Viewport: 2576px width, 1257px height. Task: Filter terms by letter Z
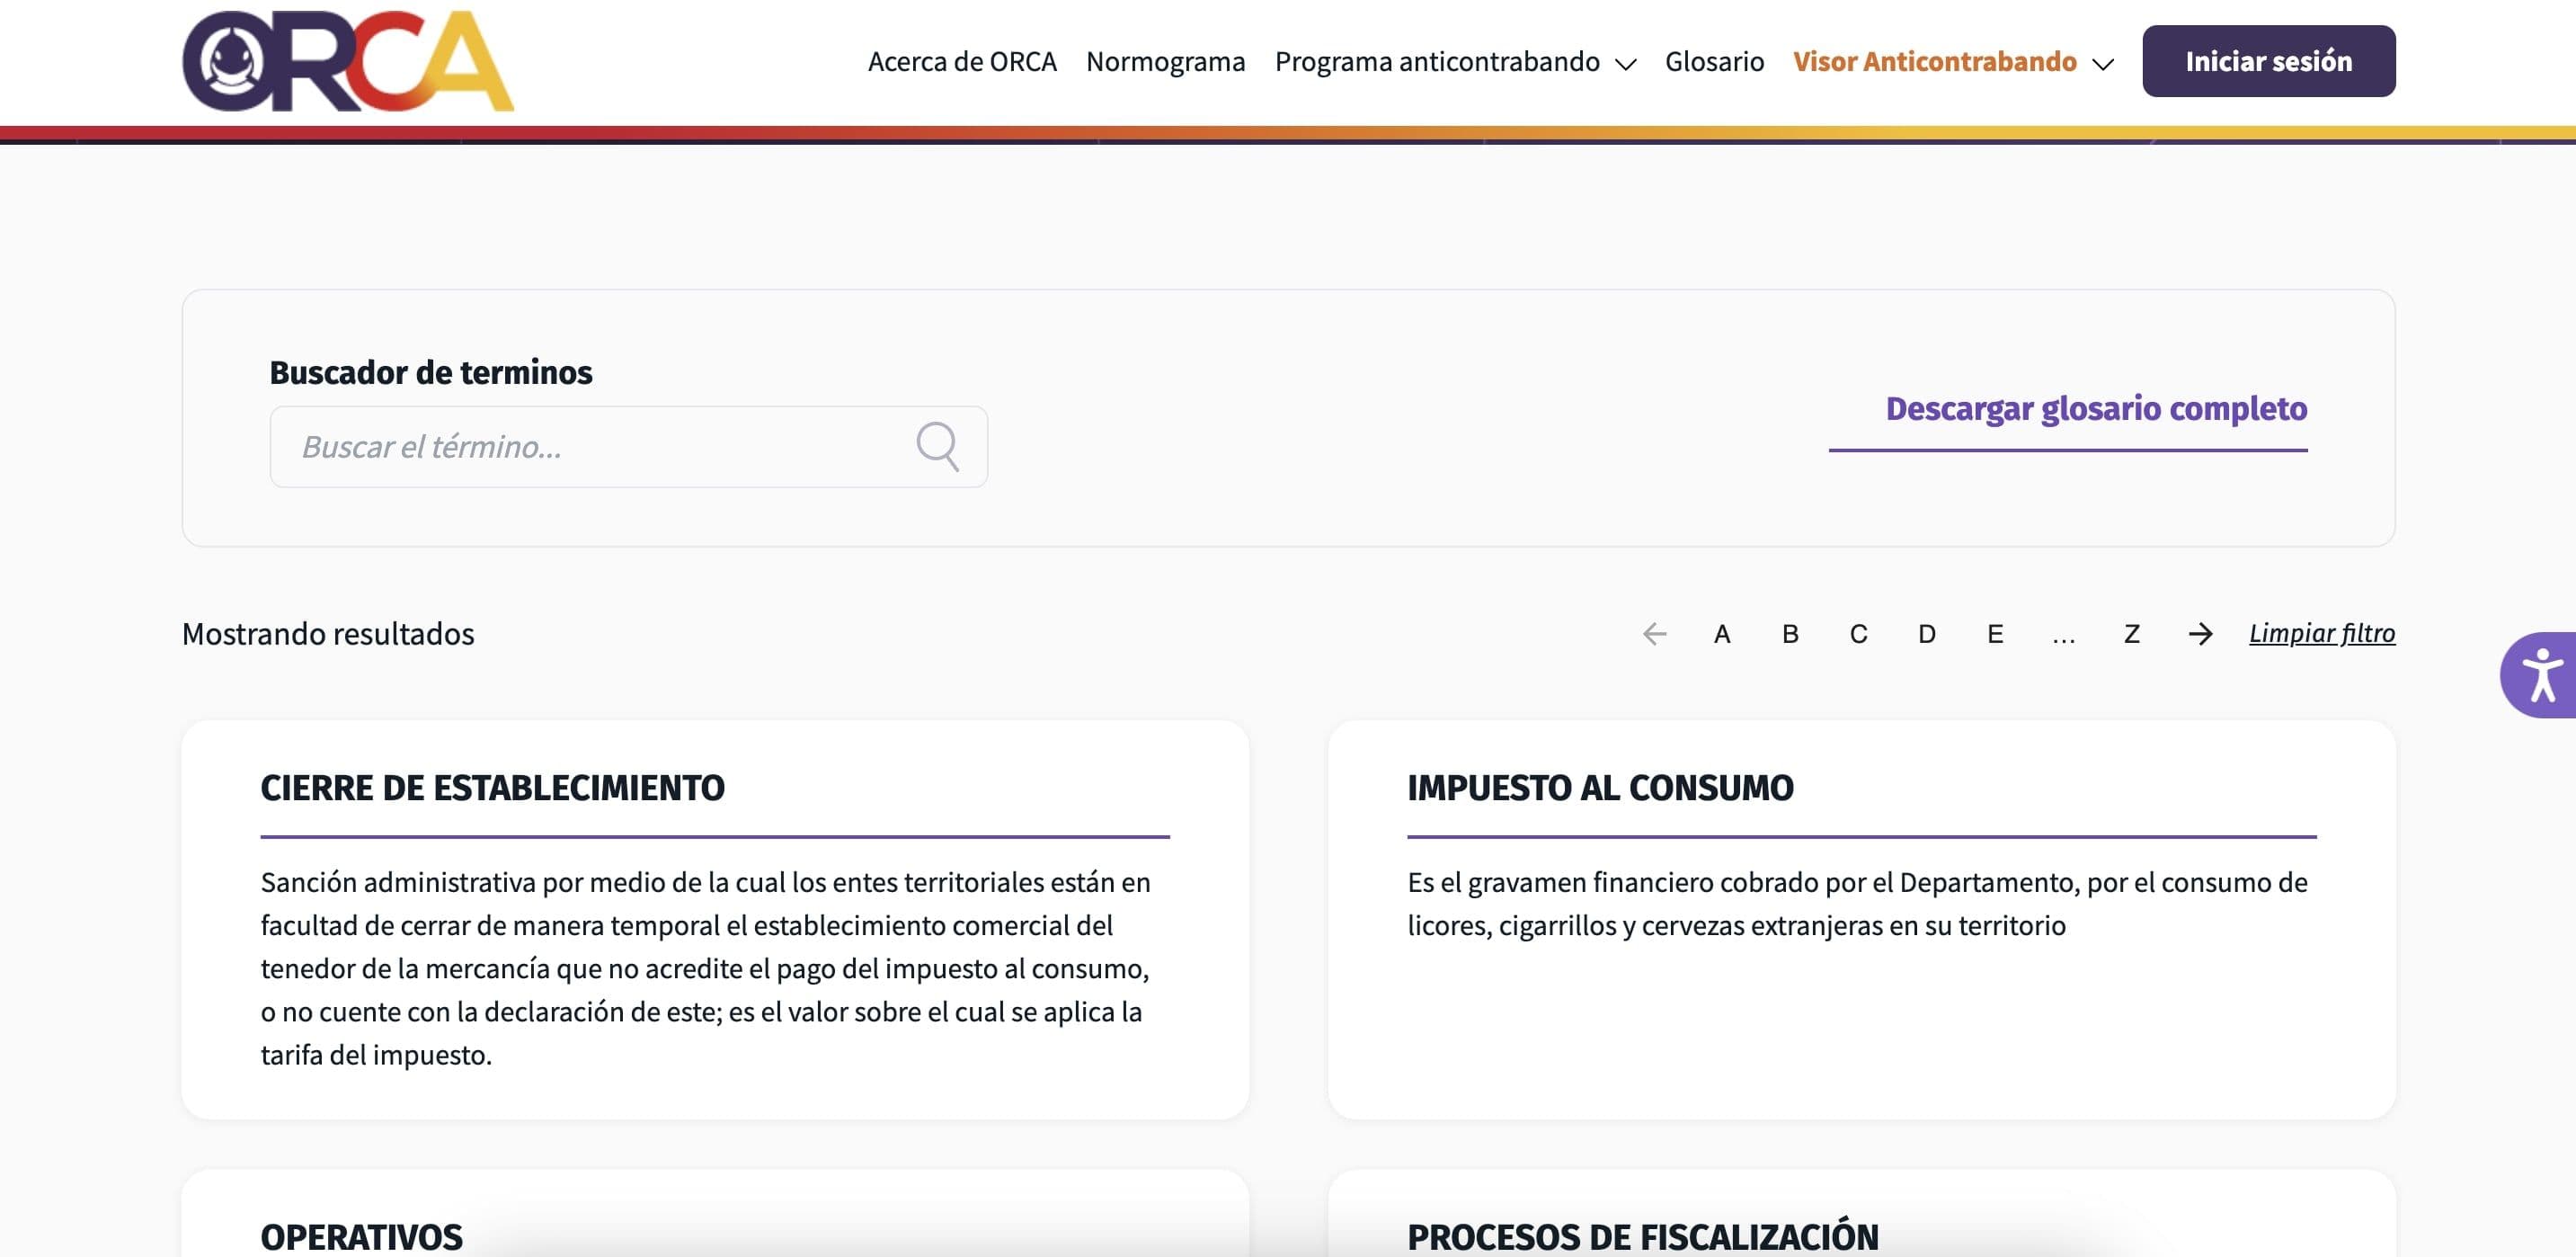(x=2132, y=634)
